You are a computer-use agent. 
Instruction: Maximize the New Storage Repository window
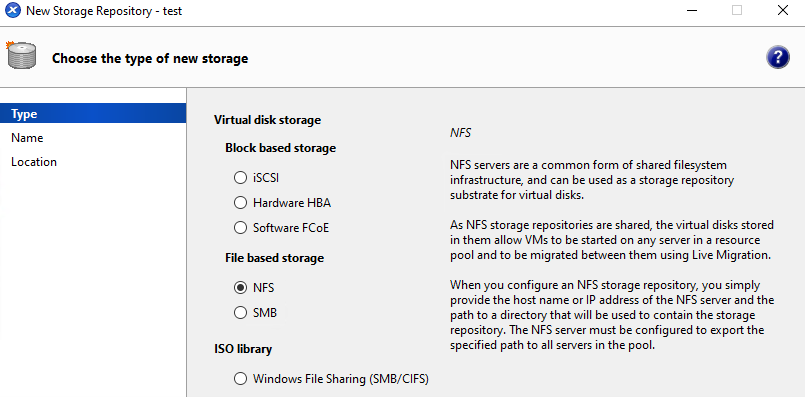point(737,10)
